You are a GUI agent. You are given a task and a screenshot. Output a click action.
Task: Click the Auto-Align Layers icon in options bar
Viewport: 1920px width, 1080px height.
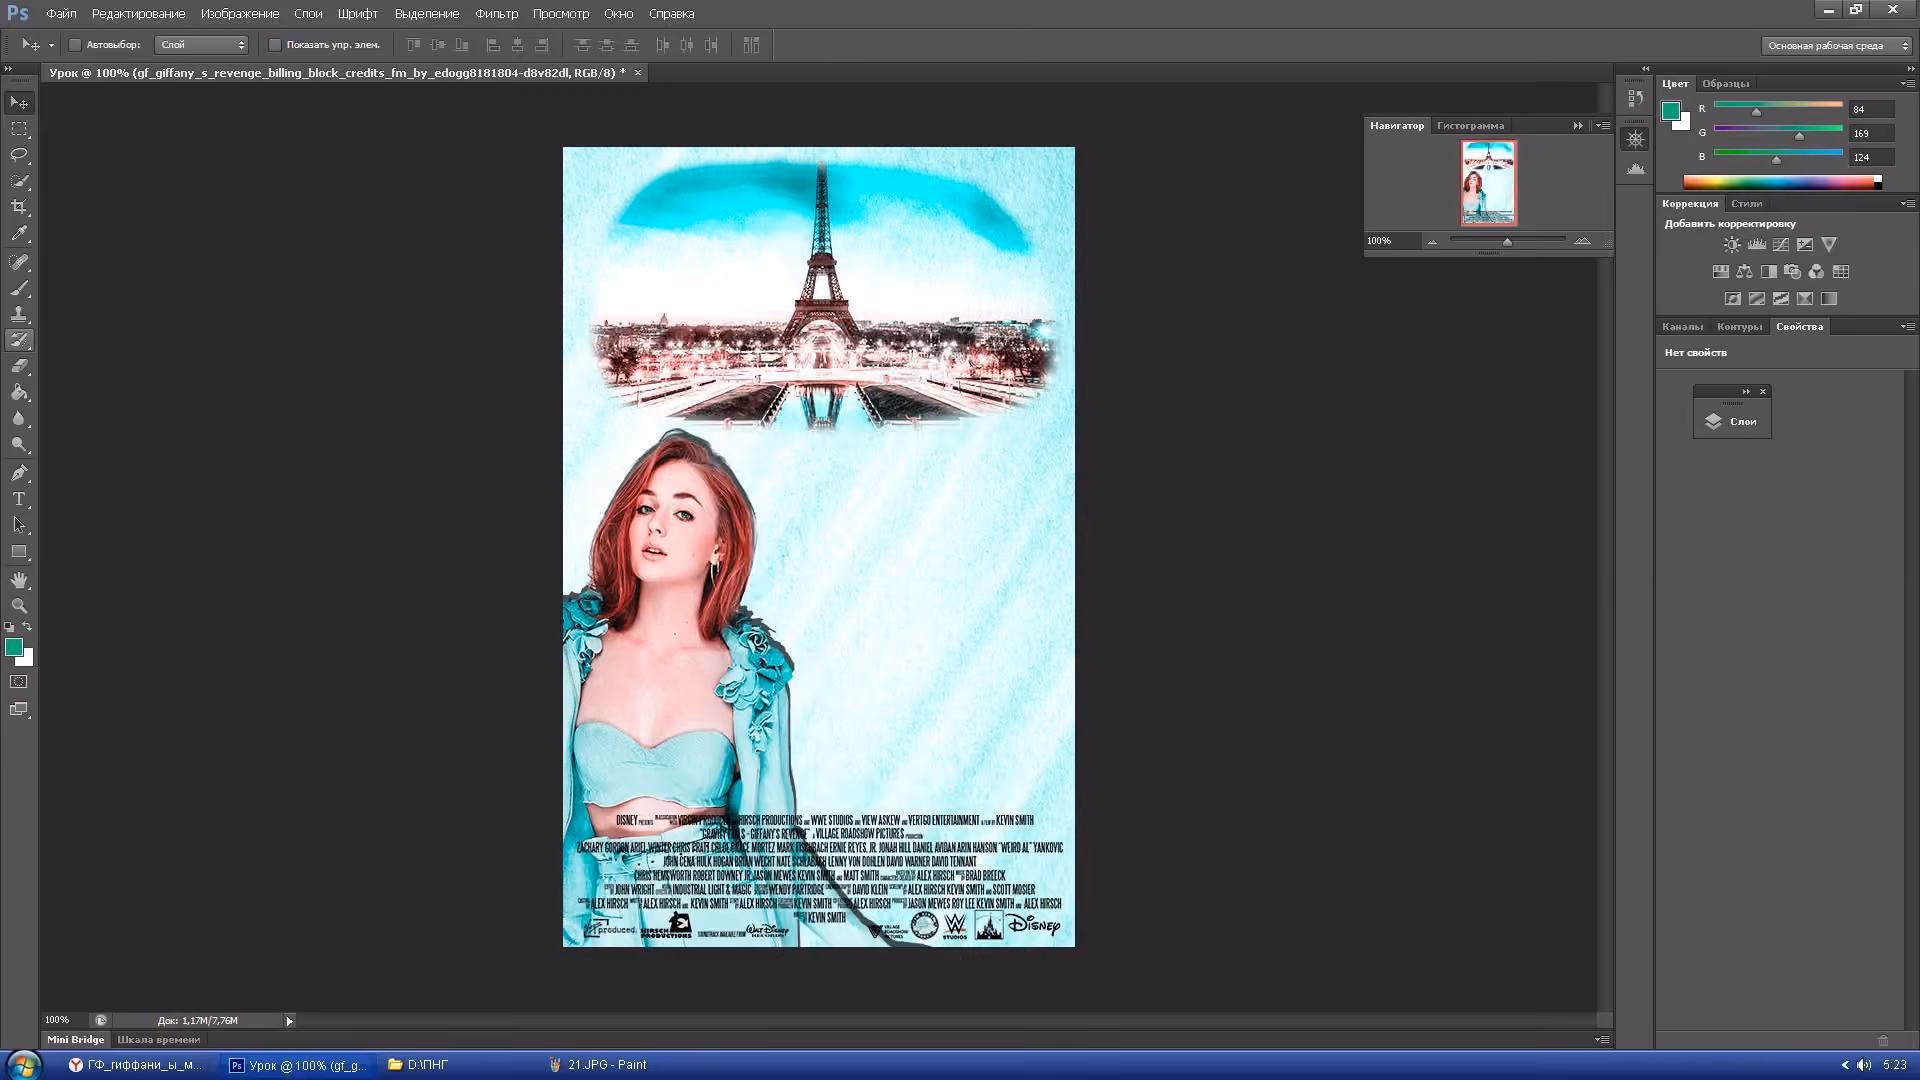tap(751, 45)
